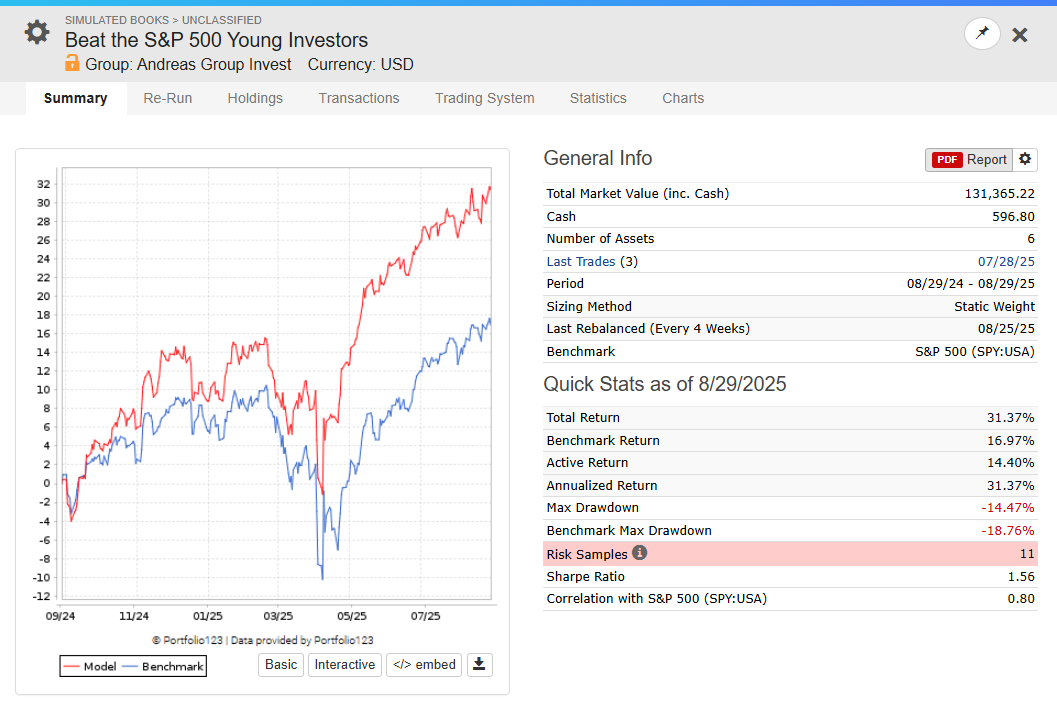The width and height of the screenshot is (1057, 708).
Task: Select the Active Return 14.40% value
Action: 1010,463
